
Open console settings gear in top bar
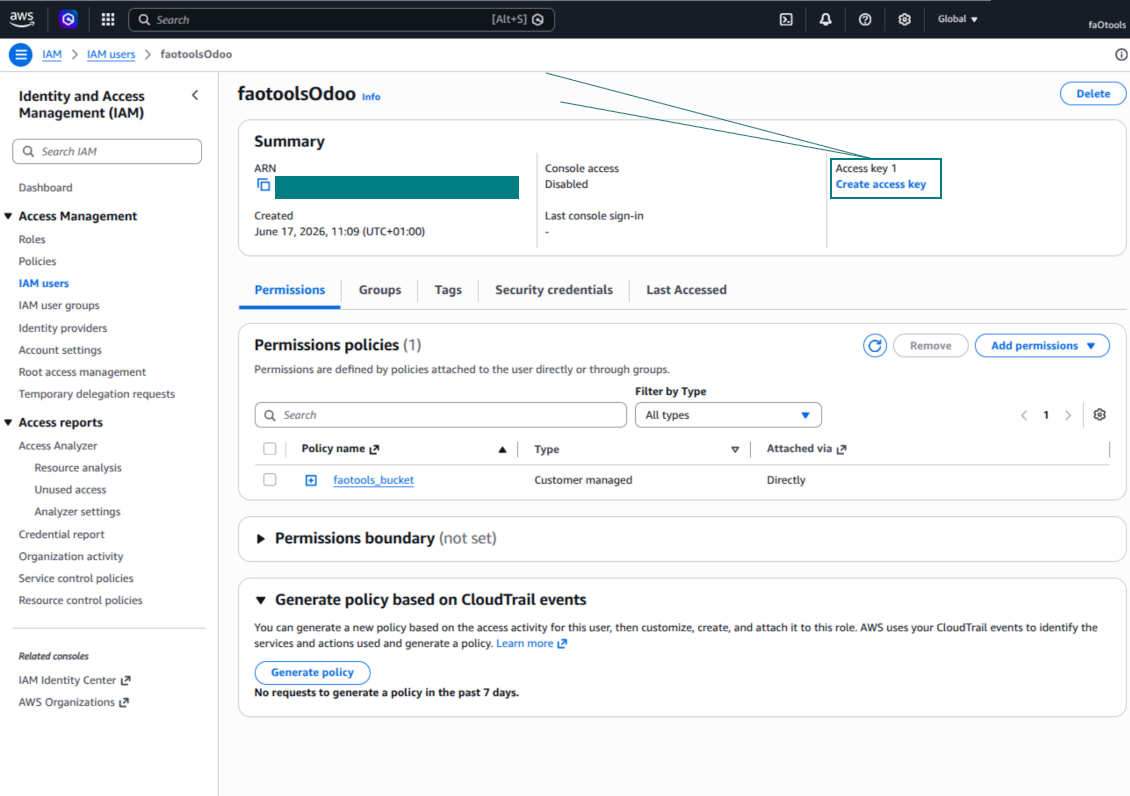904,19
